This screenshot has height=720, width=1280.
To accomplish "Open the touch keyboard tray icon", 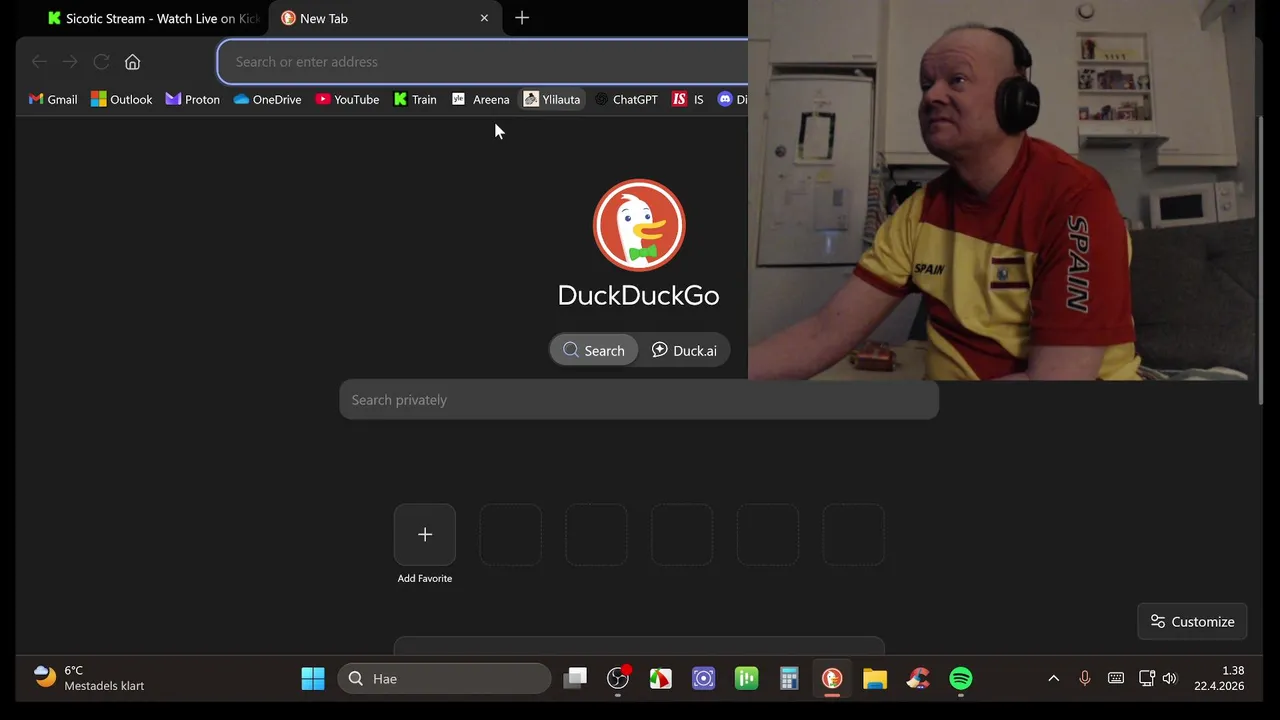I will pos(1116,679).
